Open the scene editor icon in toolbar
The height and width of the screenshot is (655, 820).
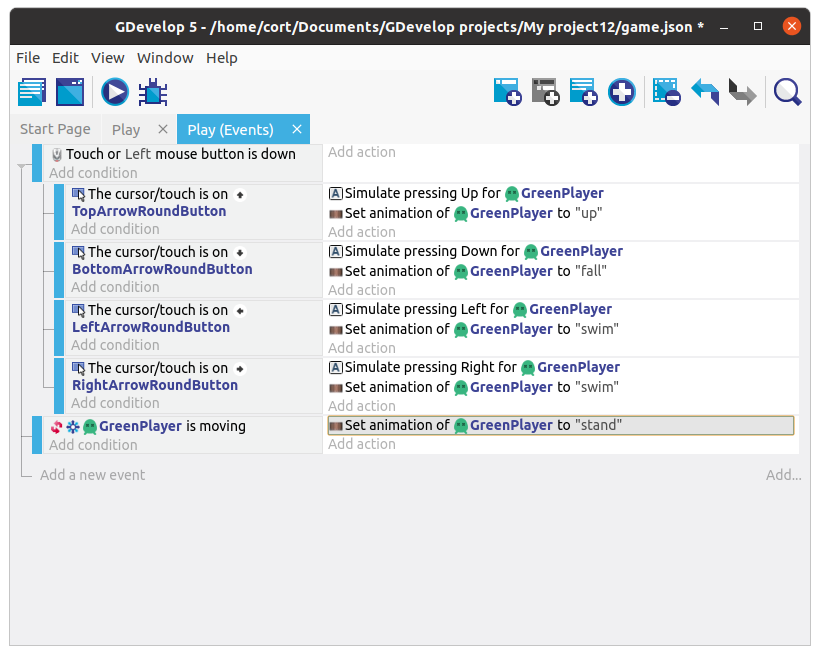click(x=70, y=92)
